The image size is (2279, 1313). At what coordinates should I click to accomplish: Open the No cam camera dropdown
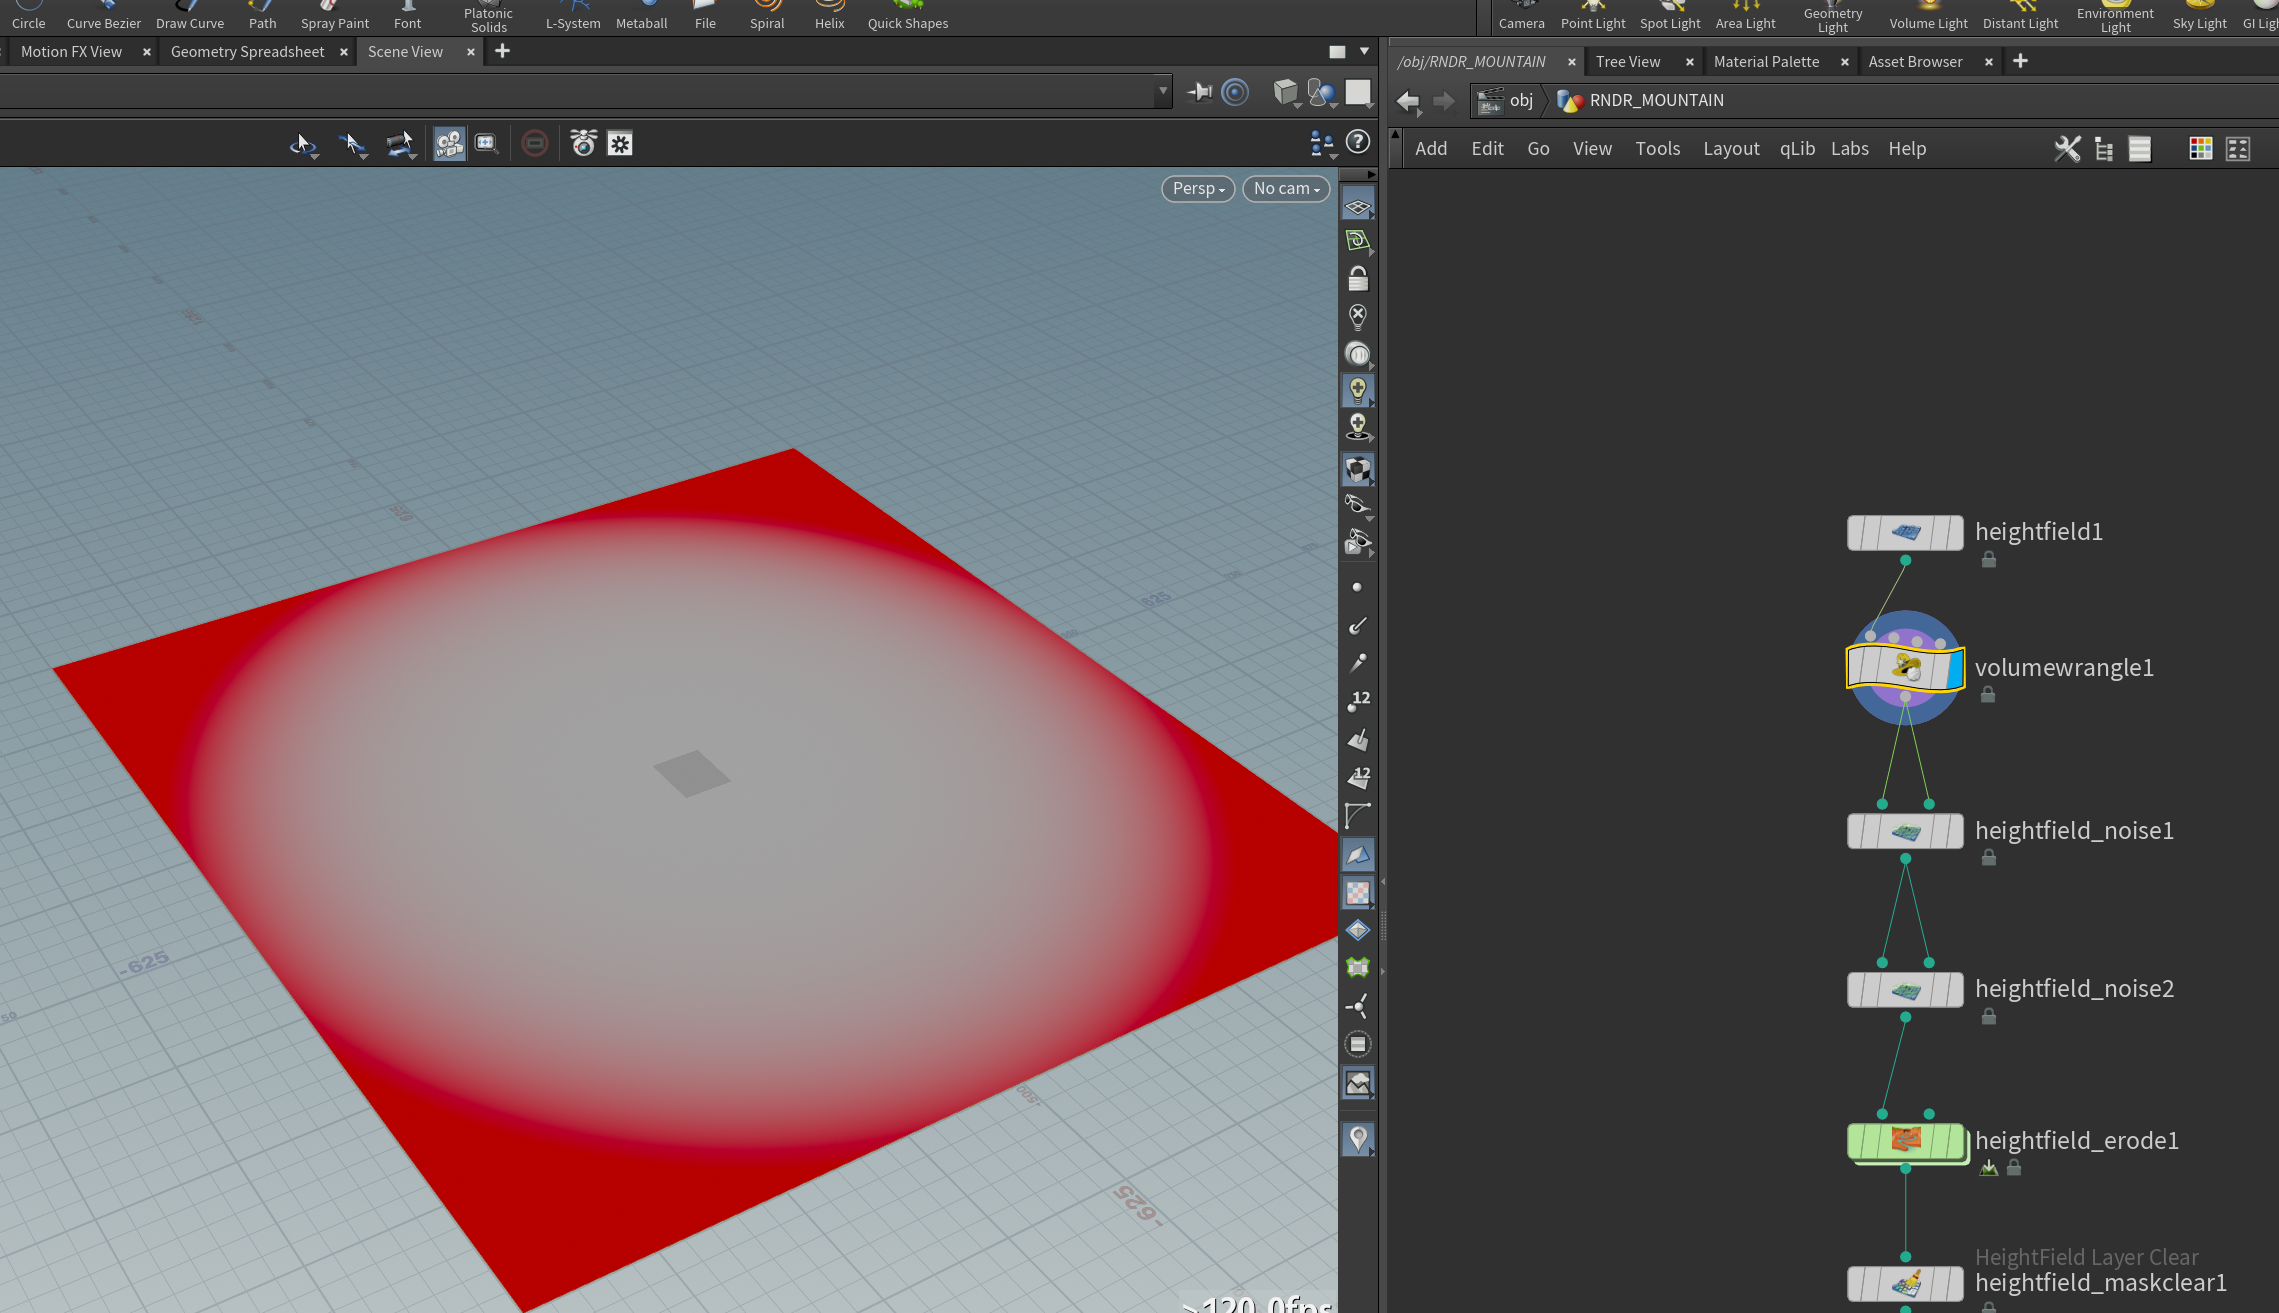click(1286, 189)
